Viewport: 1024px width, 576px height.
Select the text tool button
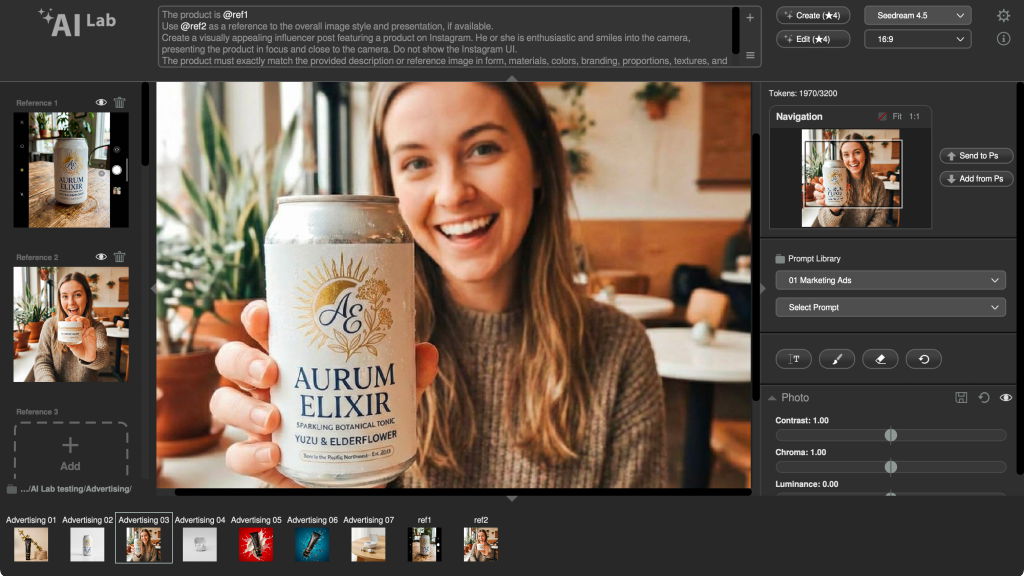point(794,359)
